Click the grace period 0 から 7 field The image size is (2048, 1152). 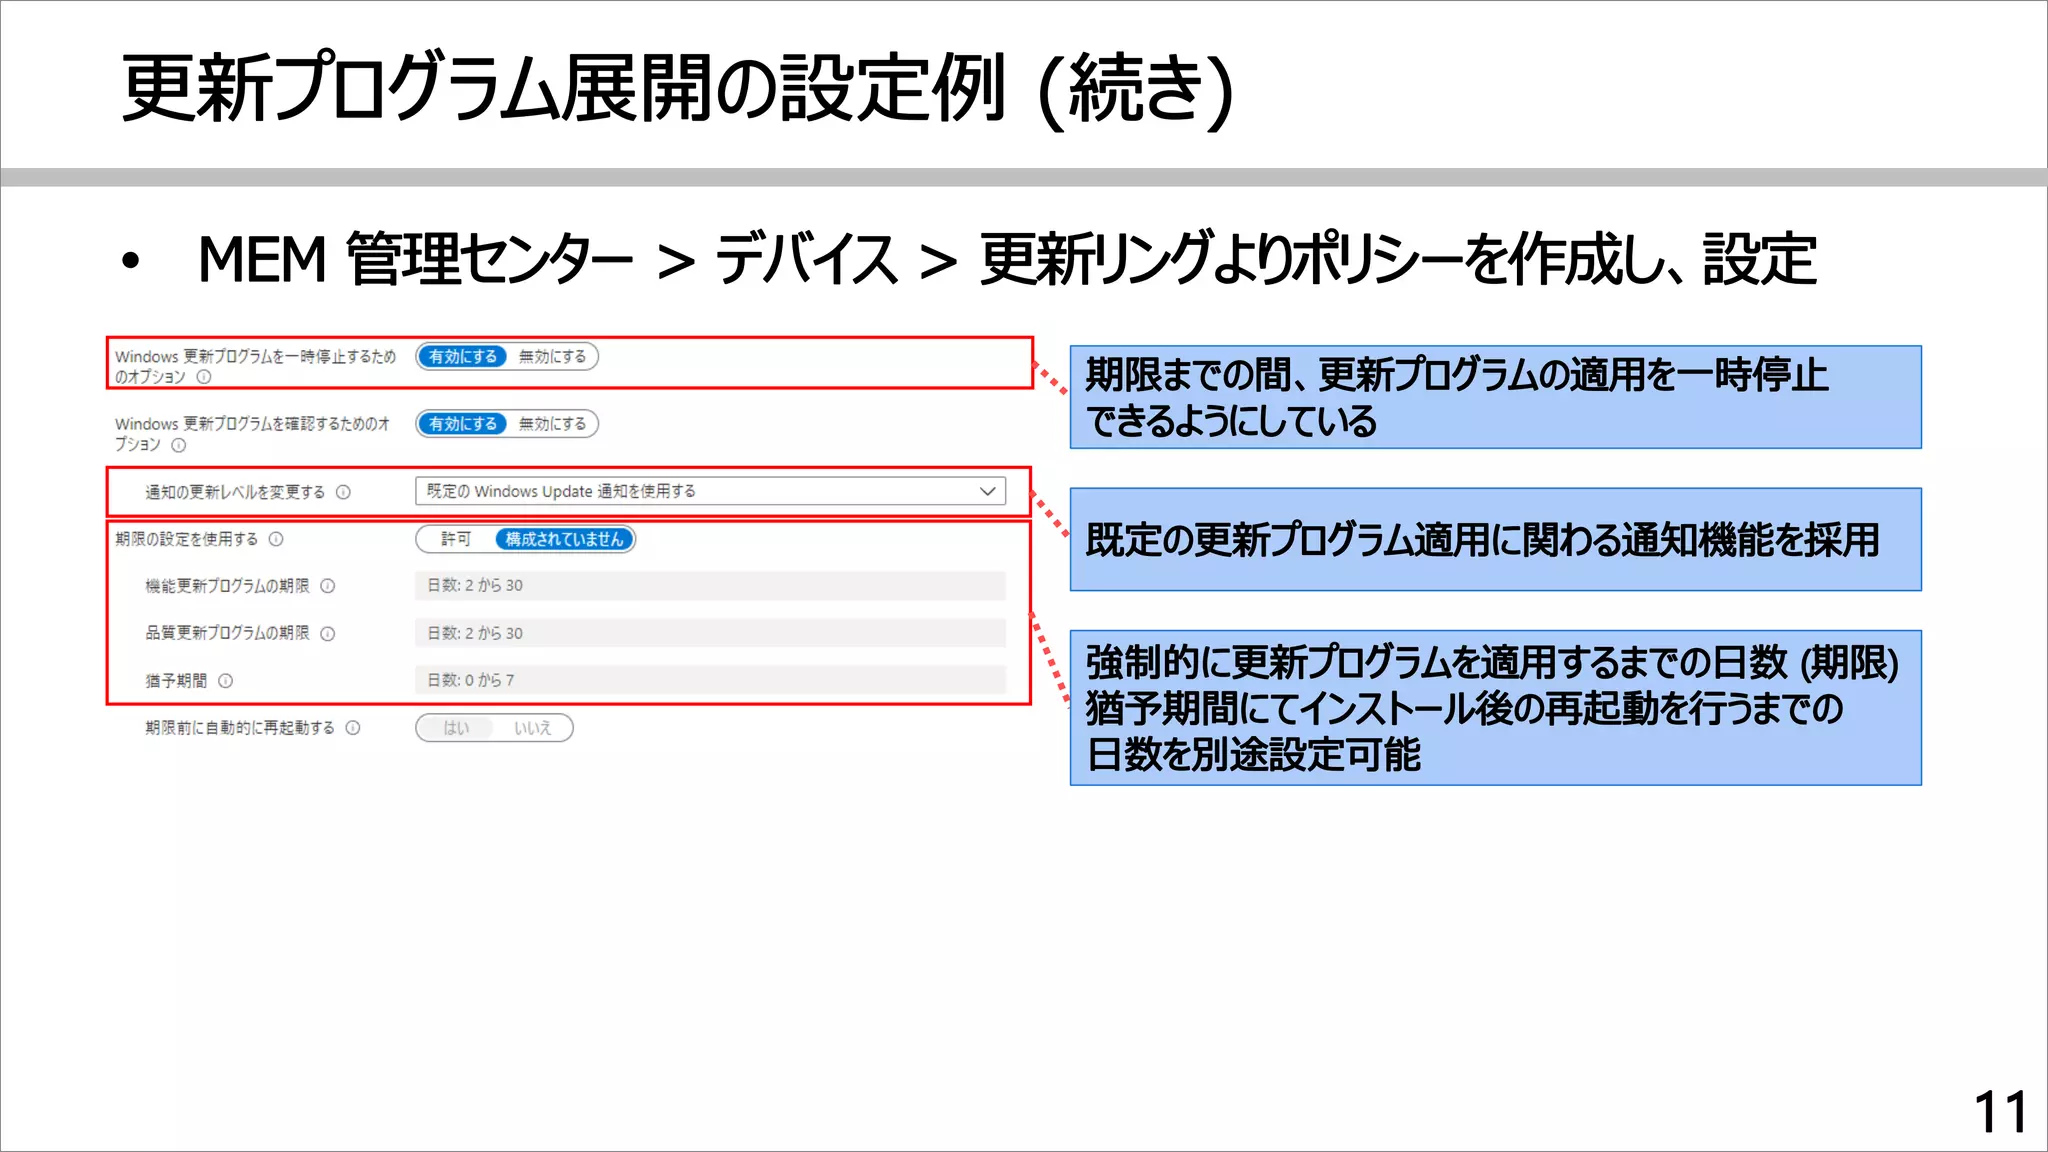tap(710, 680)
